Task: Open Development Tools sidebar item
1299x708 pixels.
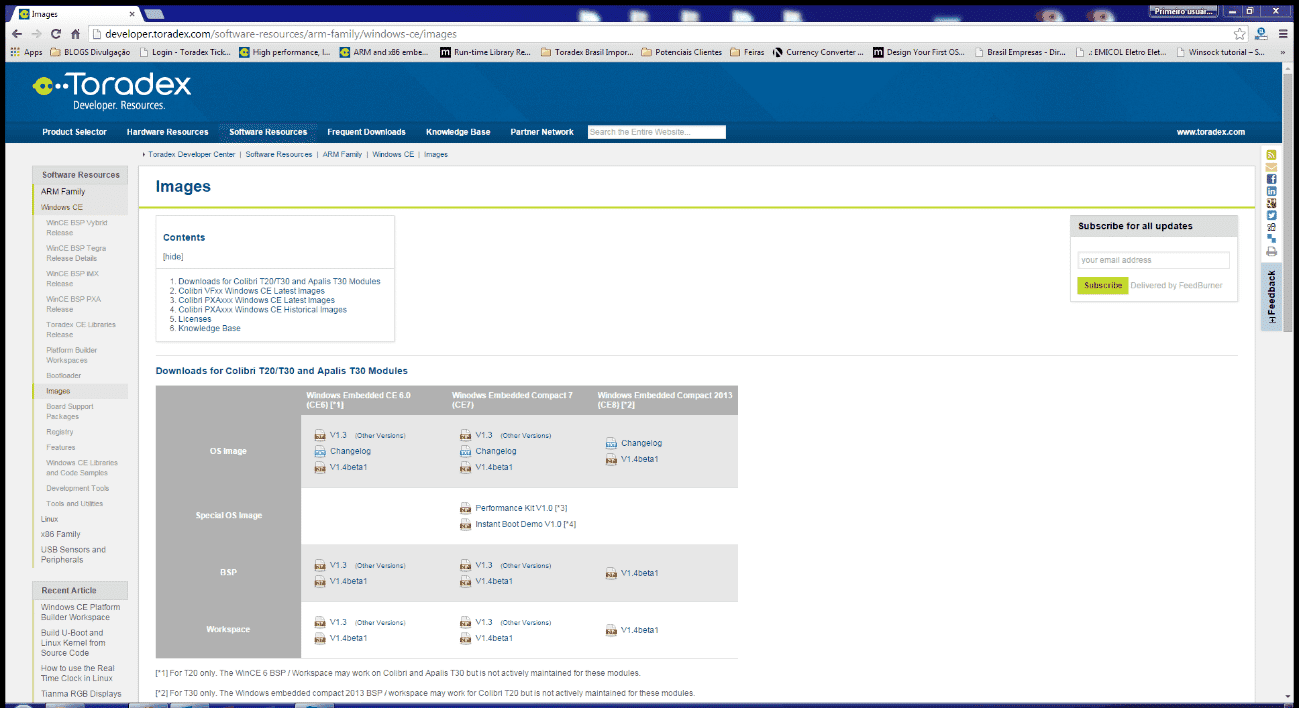Action: pos(78,488)
